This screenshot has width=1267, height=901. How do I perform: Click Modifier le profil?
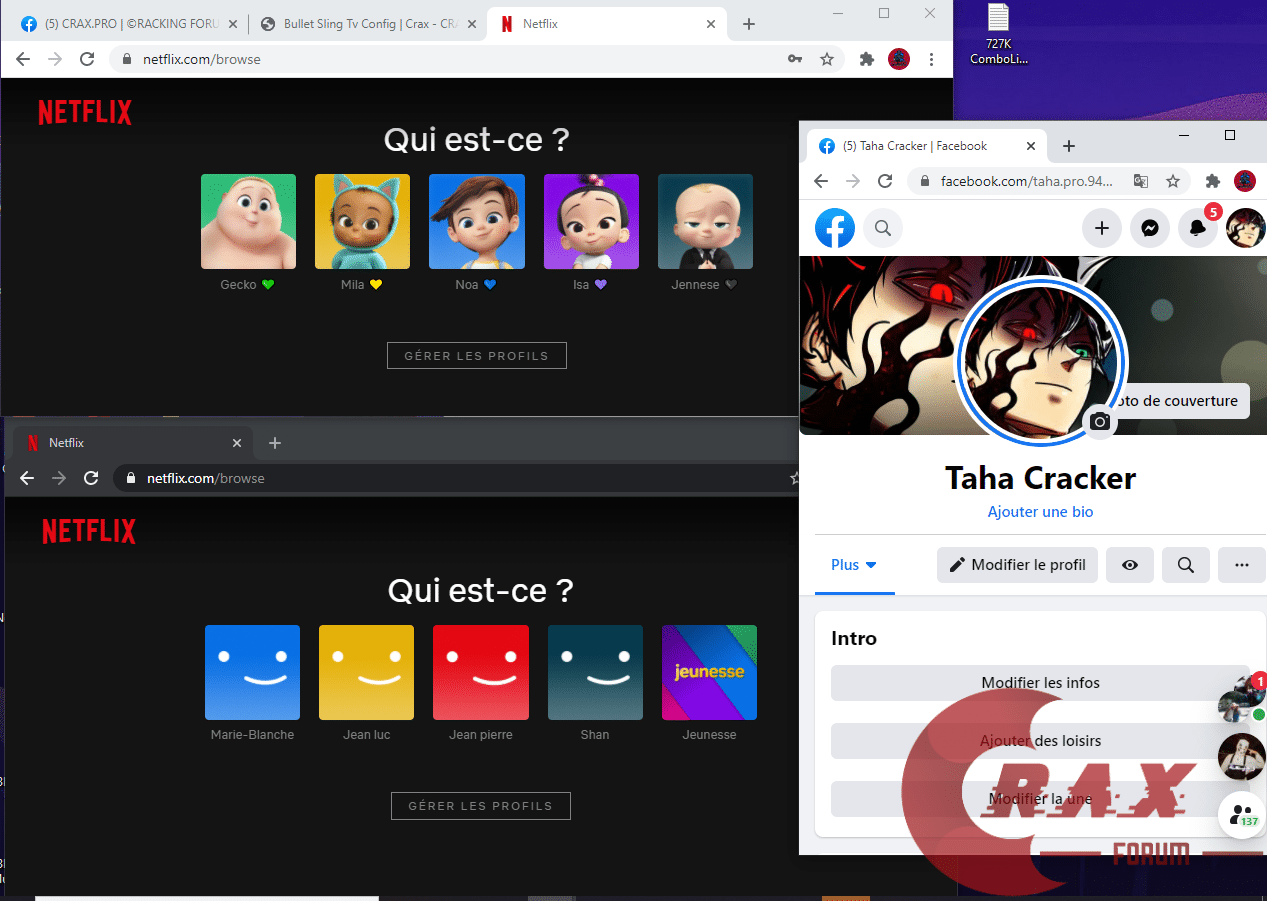1018,565
